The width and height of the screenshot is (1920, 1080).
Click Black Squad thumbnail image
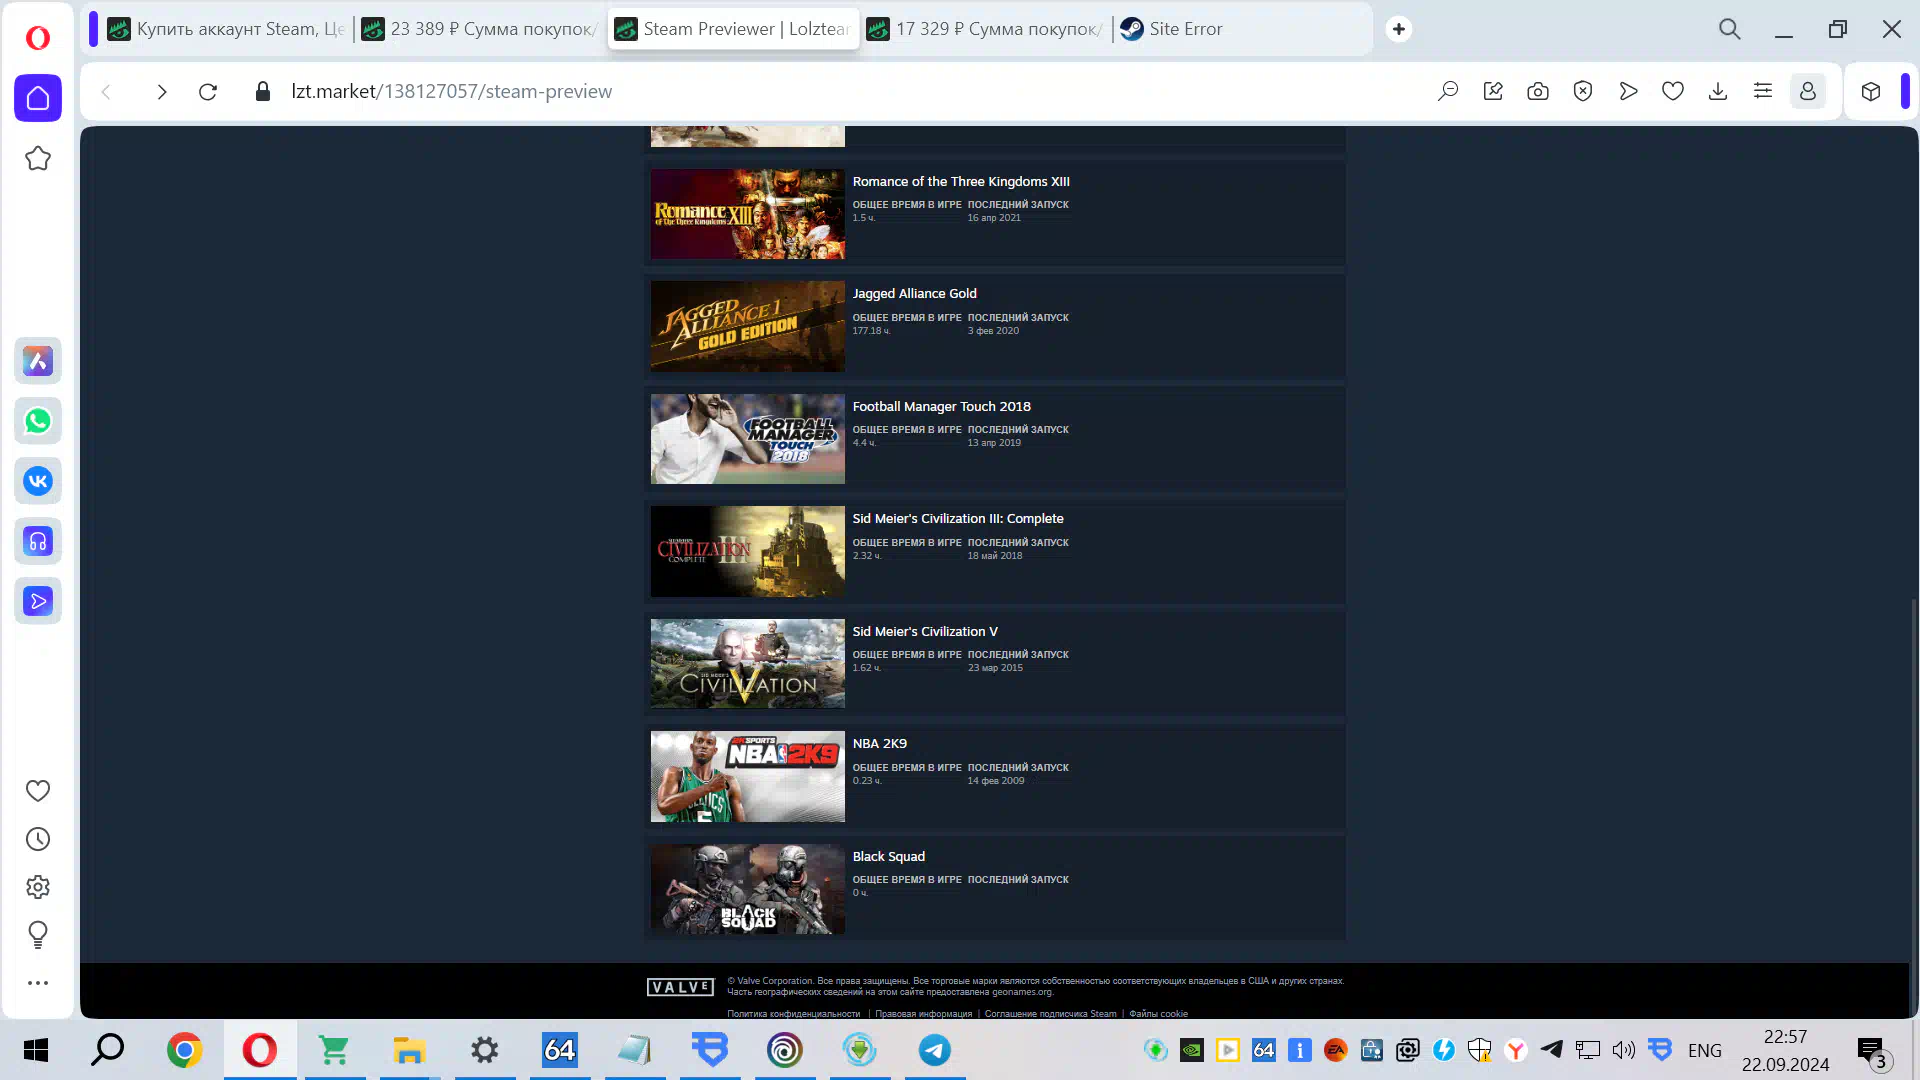point(748,889)
